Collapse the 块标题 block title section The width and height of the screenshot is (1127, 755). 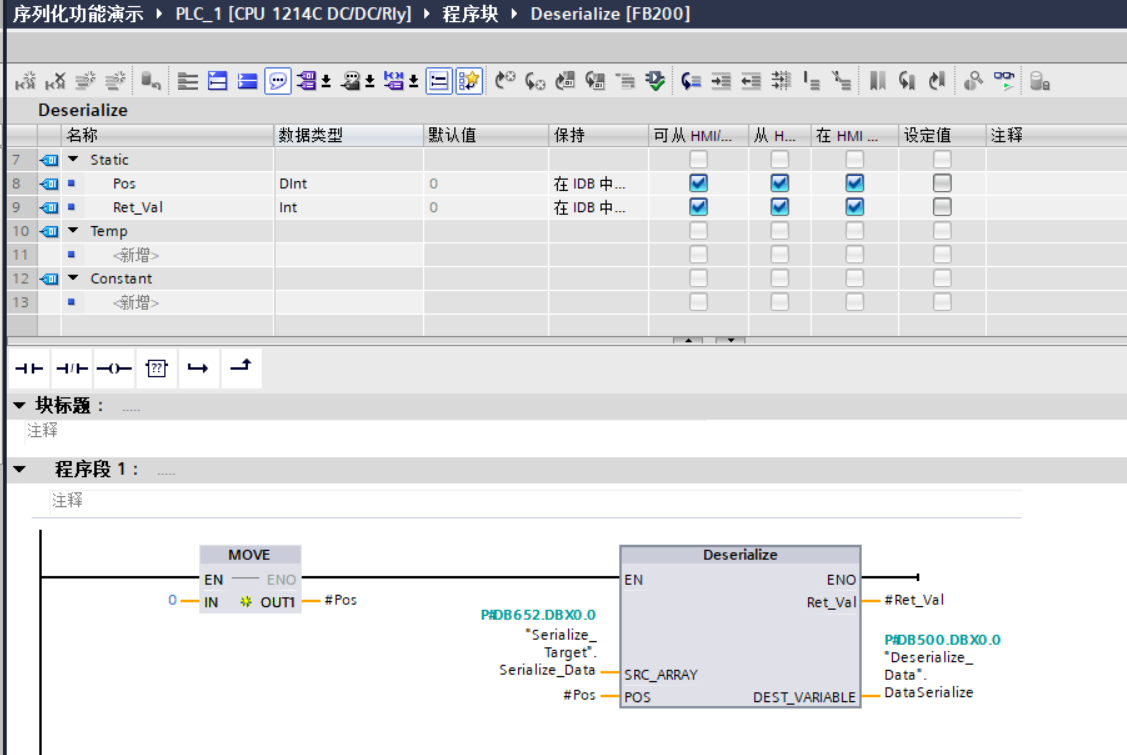click(x=19, y=406)
